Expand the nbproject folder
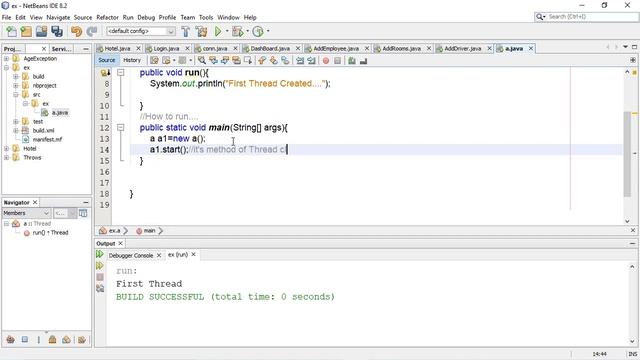This screenshot has width=640, height=360. (x=16, y=85)
